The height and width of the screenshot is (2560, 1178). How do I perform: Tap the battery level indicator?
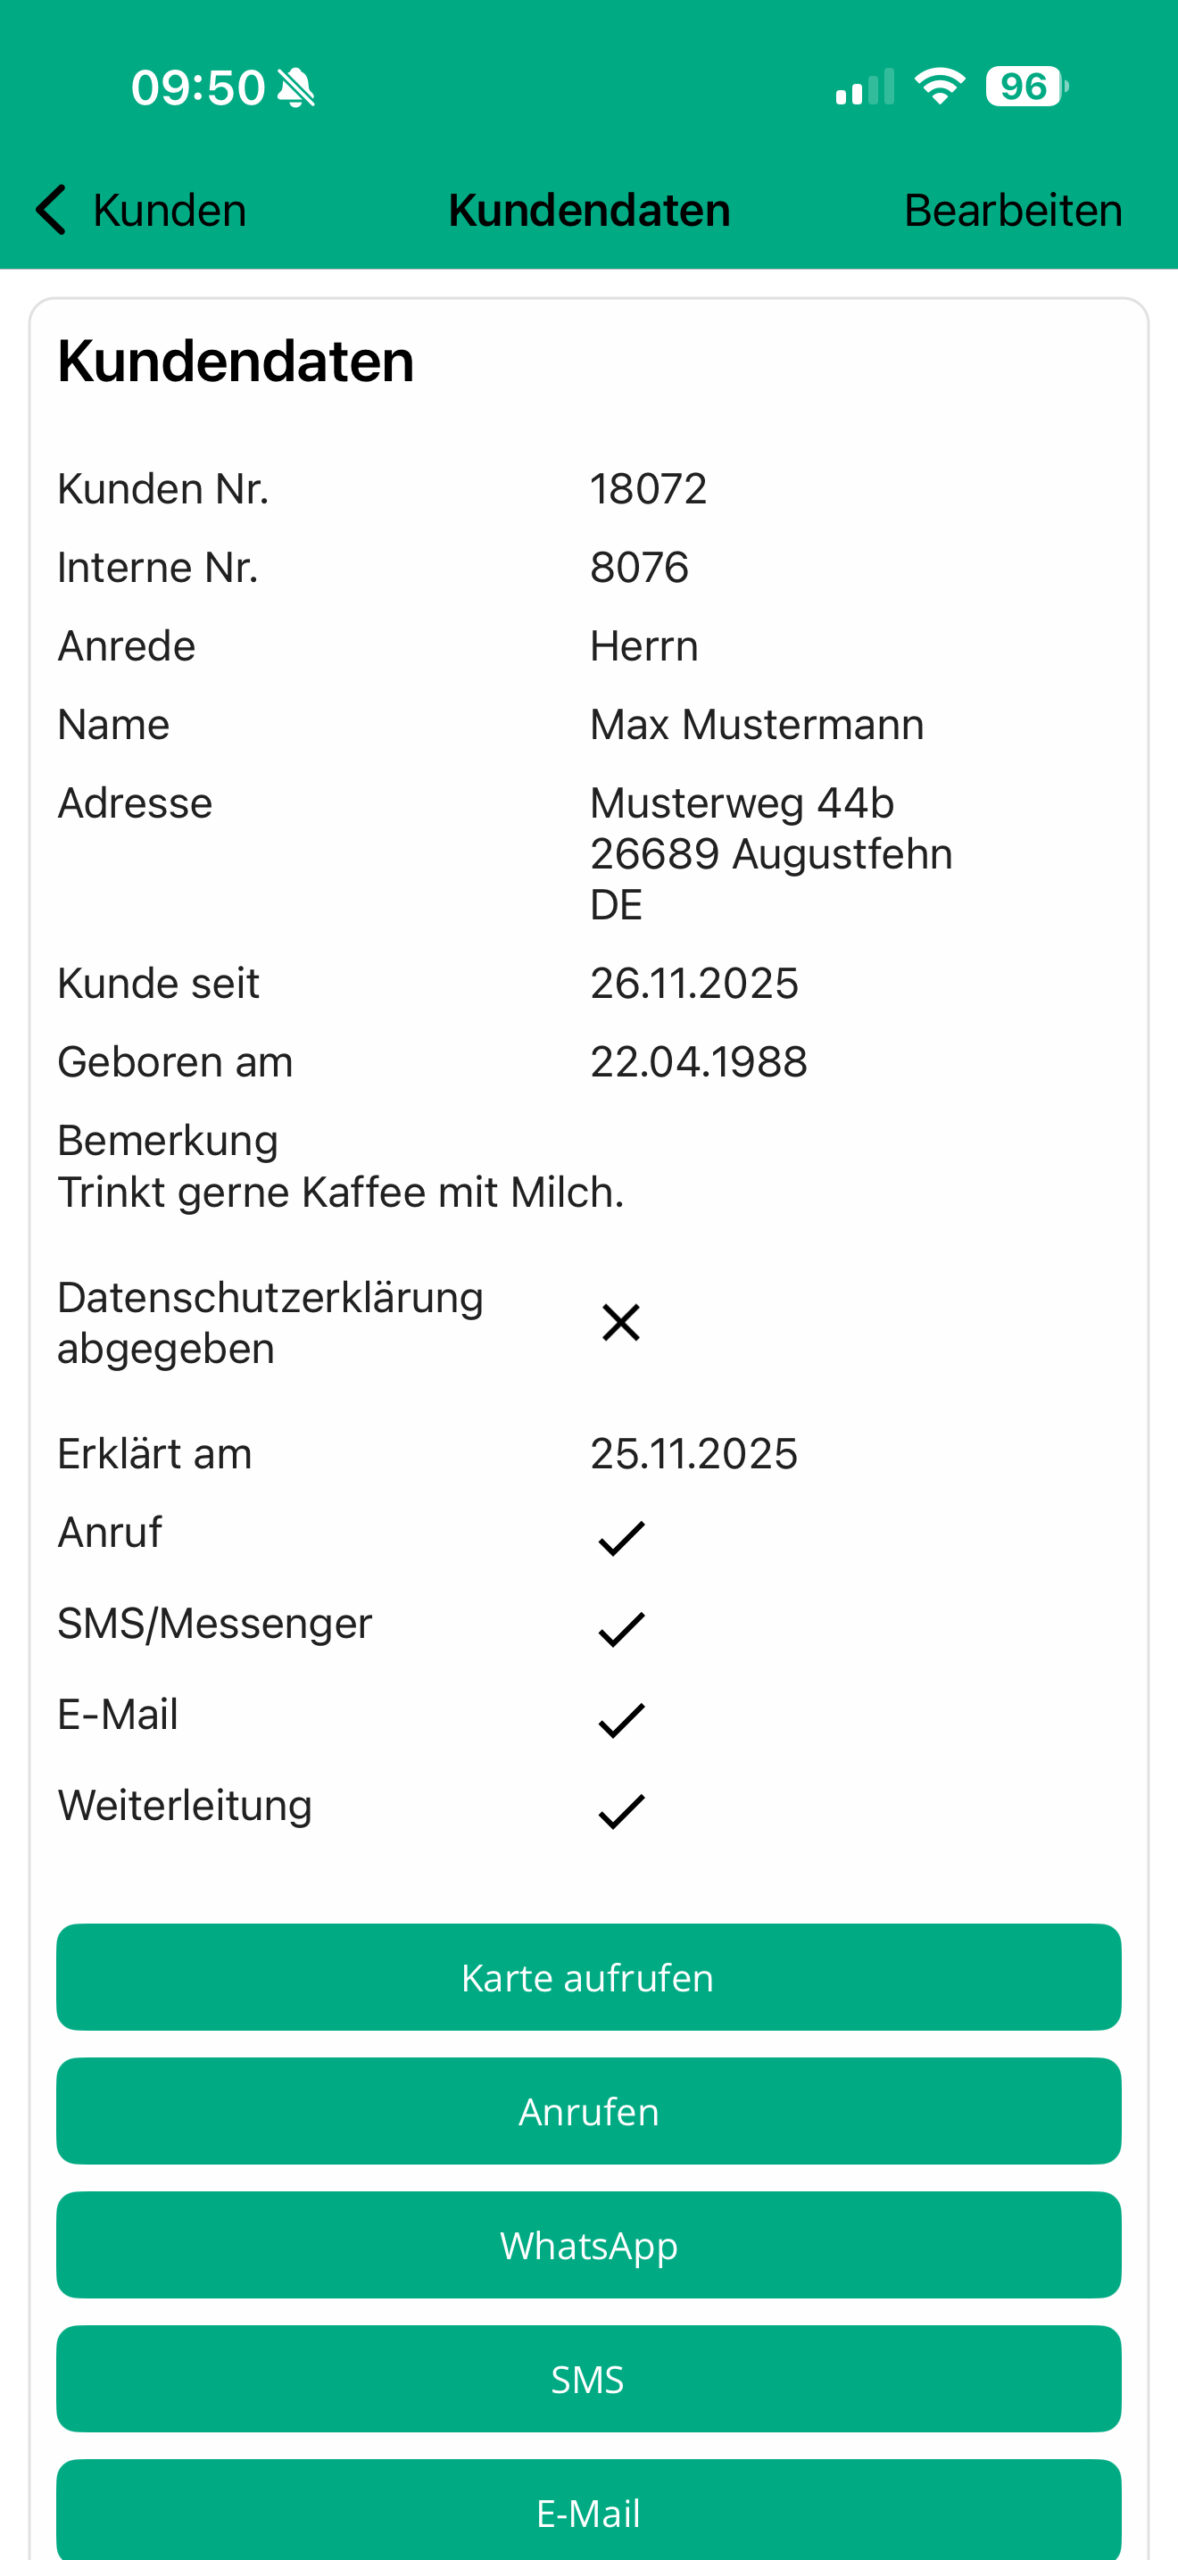[1025, 87]
